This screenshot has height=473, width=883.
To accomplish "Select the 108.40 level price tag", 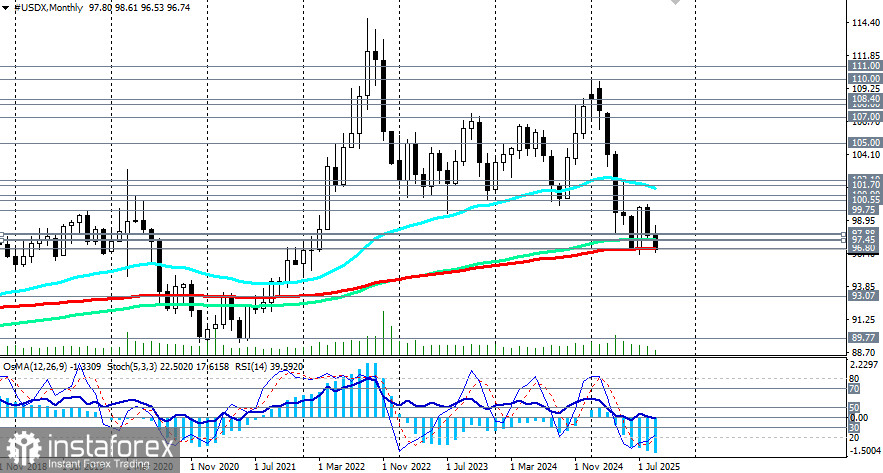I will (866, 99).
